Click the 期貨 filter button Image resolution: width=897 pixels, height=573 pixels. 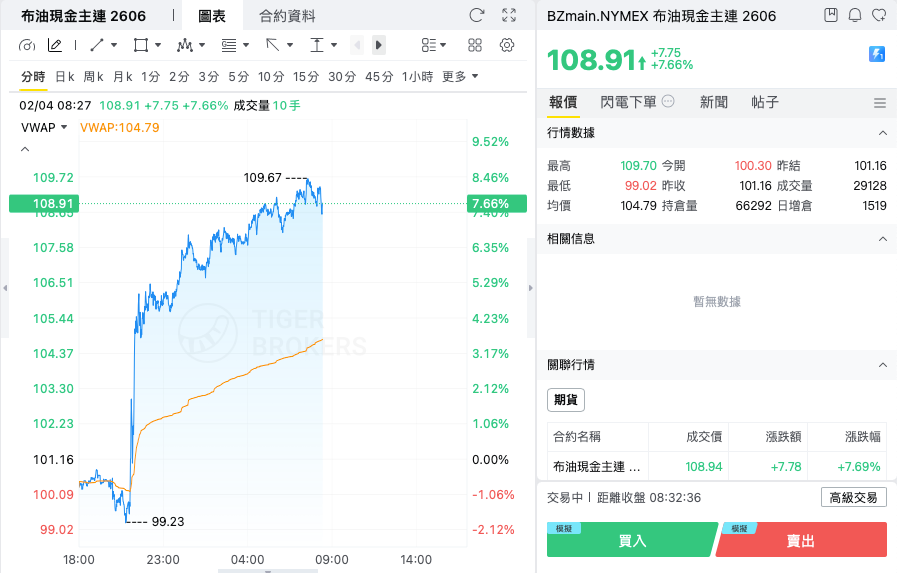(x=566, y=400)
